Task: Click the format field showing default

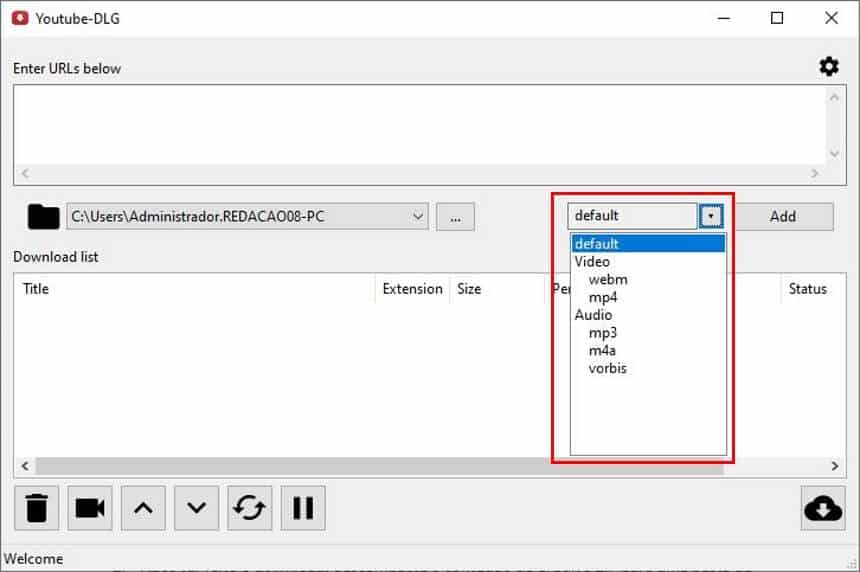Action: coord(632,216)
